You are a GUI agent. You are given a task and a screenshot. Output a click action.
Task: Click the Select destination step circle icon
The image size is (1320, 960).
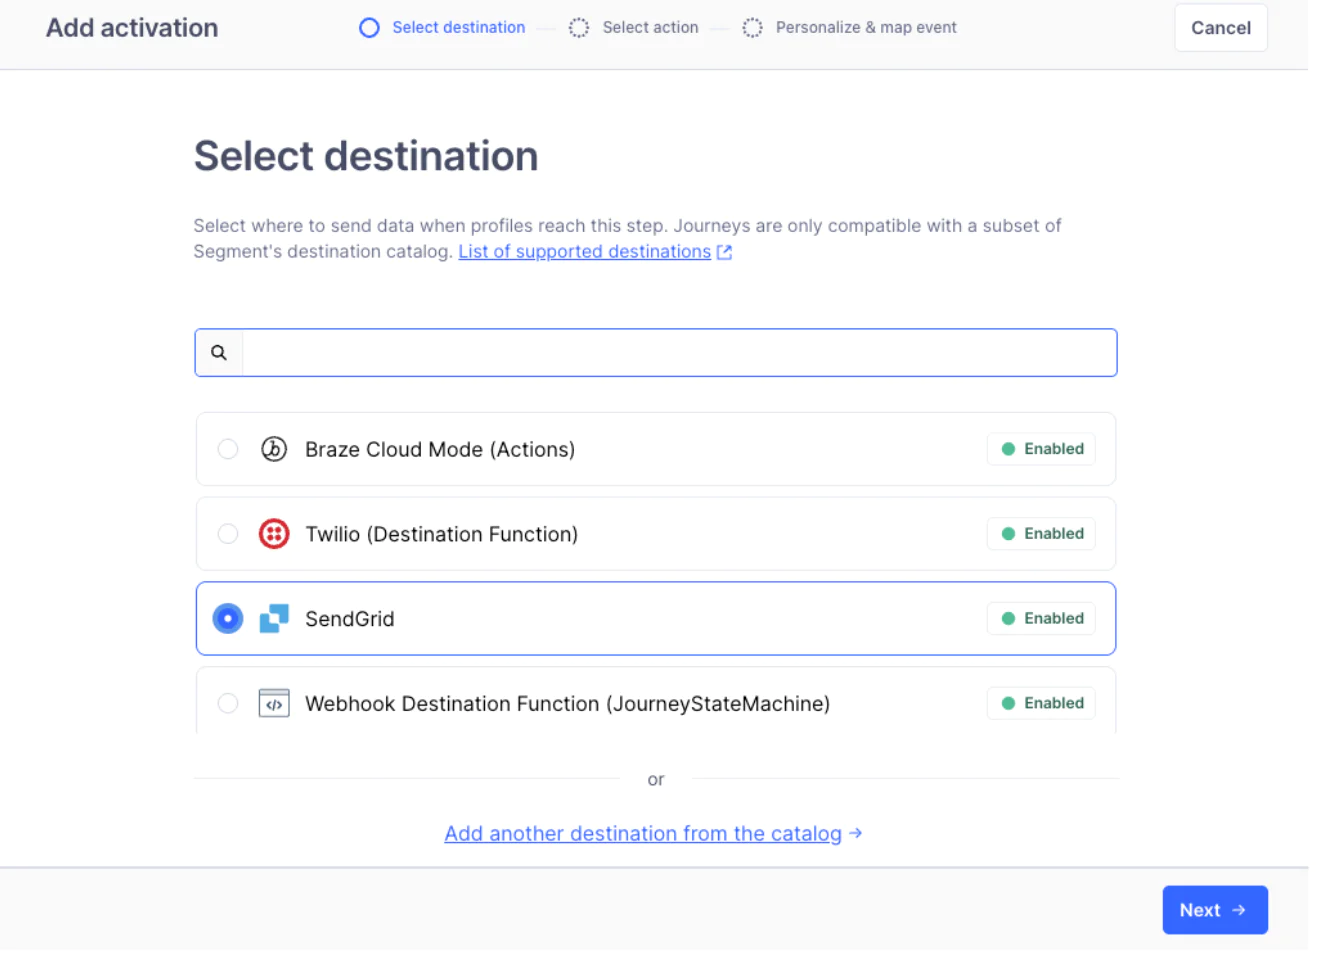369,28
